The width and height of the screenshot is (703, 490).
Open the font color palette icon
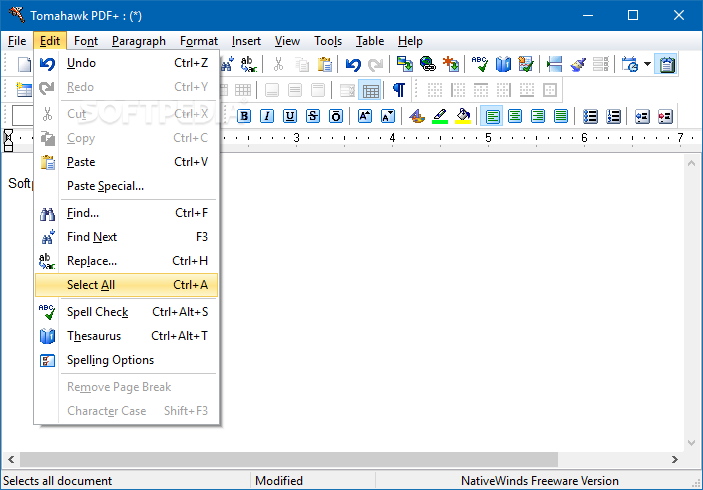point(417,116)
